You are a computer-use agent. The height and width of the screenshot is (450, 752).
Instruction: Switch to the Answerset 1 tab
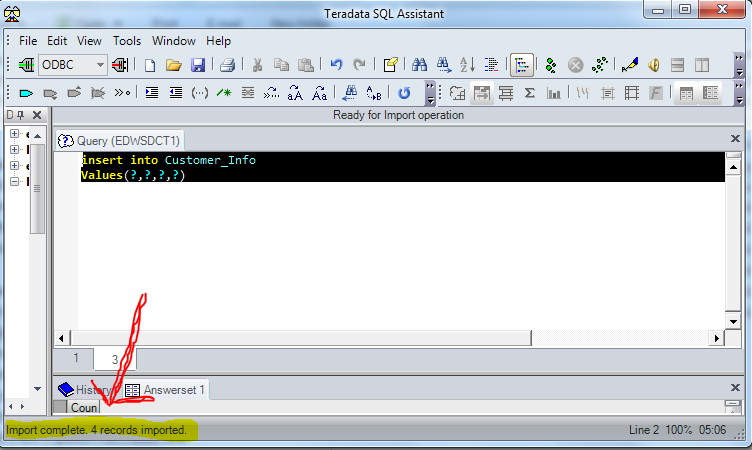coord(165,390)
